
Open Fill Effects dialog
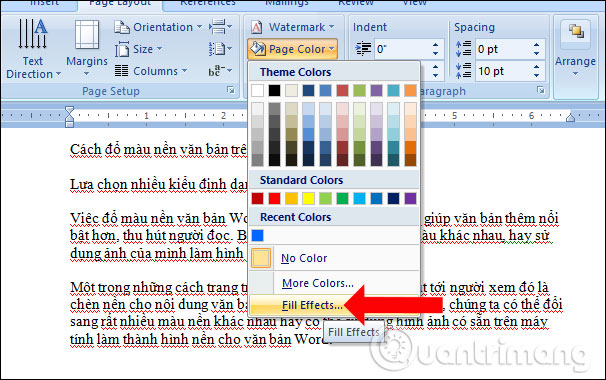[x=334, y=305]
